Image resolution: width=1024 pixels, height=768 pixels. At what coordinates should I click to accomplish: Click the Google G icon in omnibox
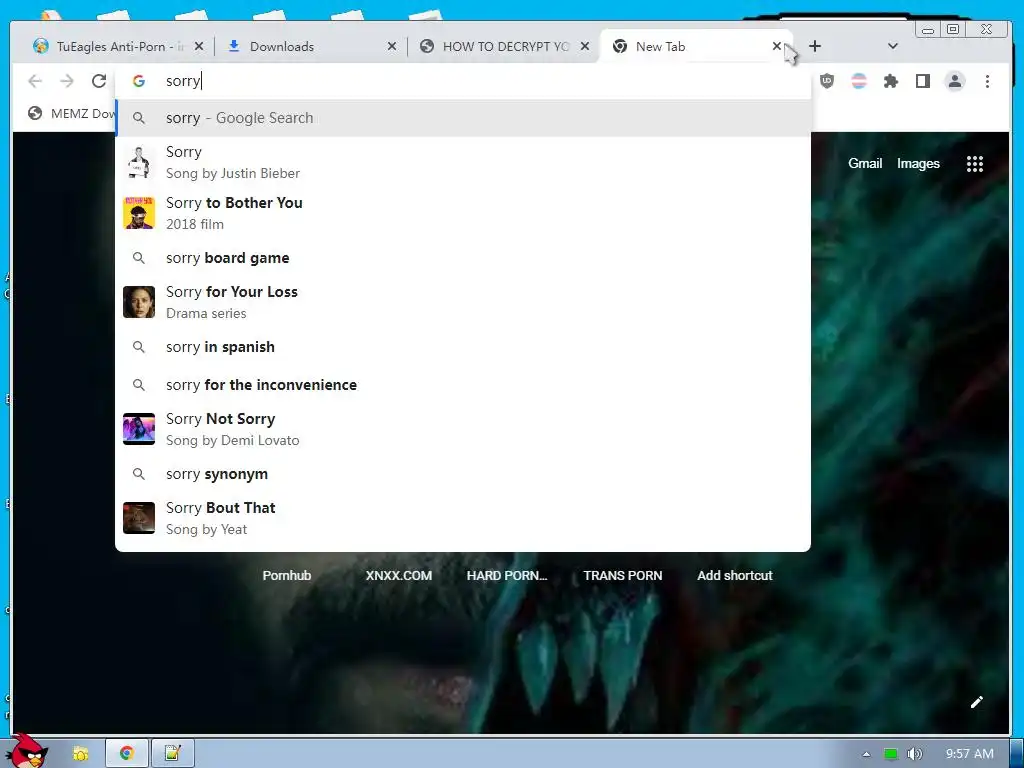(x=138, y=81)
